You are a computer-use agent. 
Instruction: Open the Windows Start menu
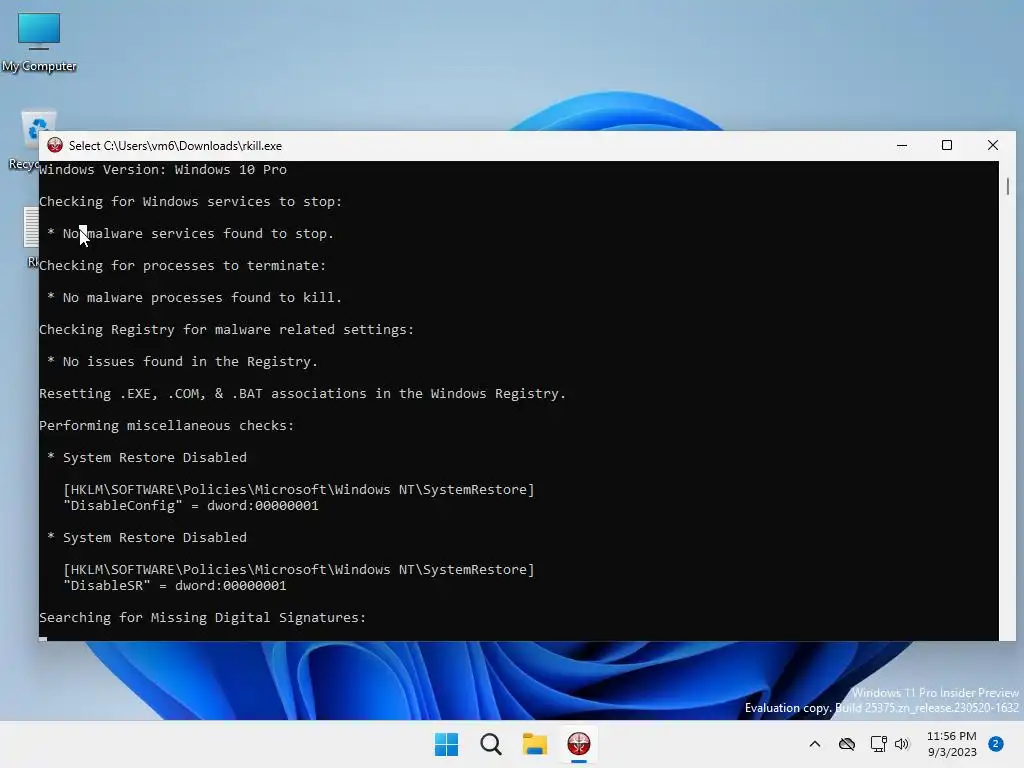coord(447,744)
